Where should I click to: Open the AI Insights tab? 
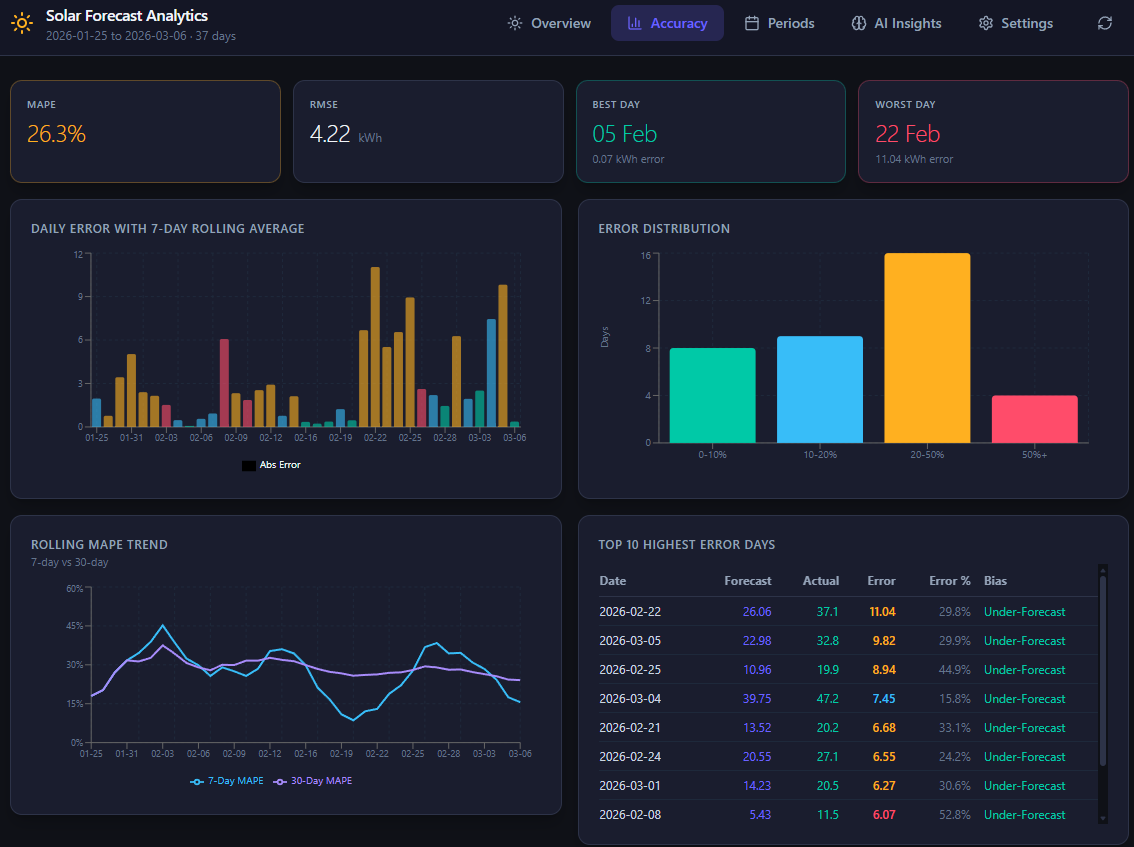[895, 23]
